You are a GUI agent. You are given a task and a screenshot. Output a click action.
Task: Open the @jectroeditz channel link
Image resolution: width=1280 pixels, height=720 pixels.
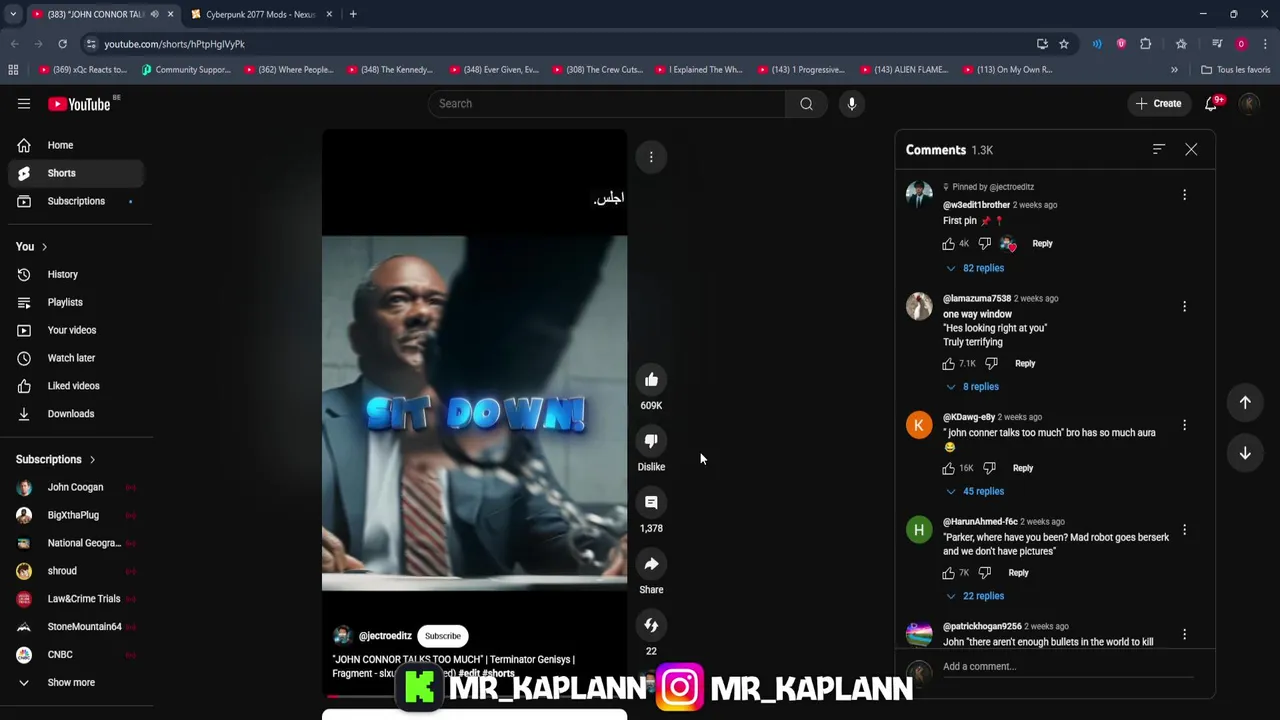tap(385, 636)
